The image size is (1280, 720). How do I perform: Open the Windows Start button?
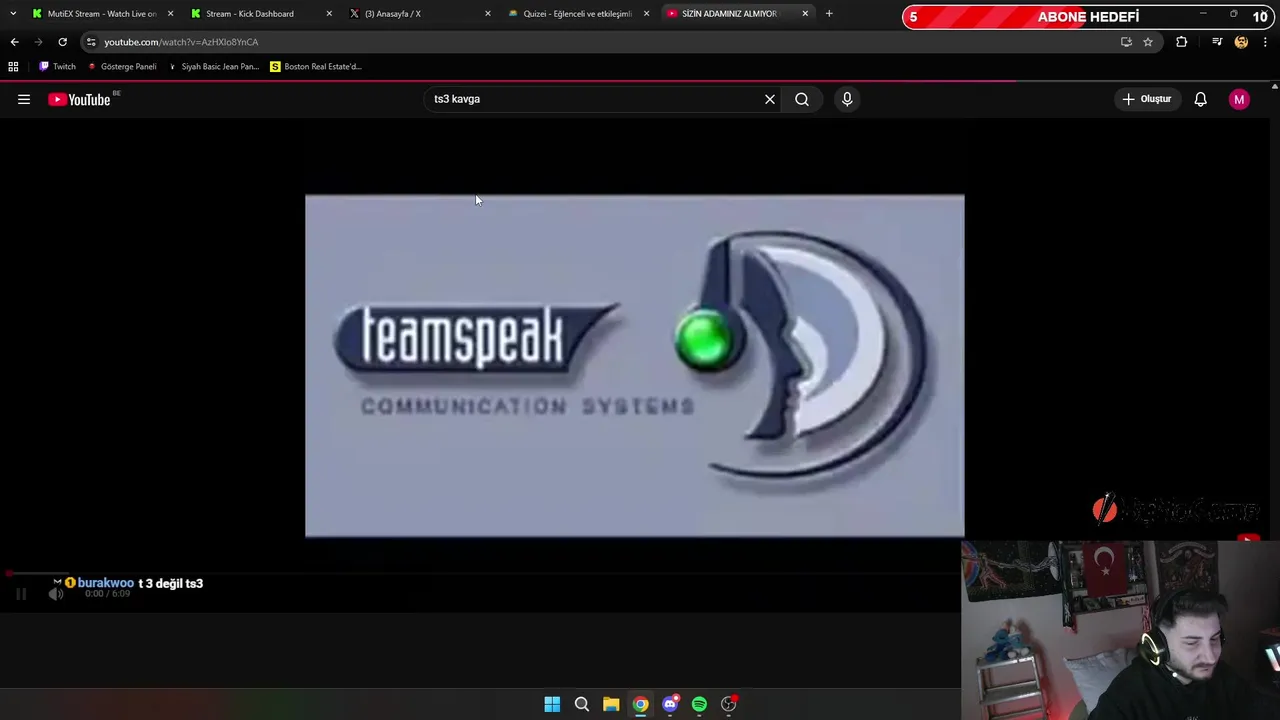[552, 704]
